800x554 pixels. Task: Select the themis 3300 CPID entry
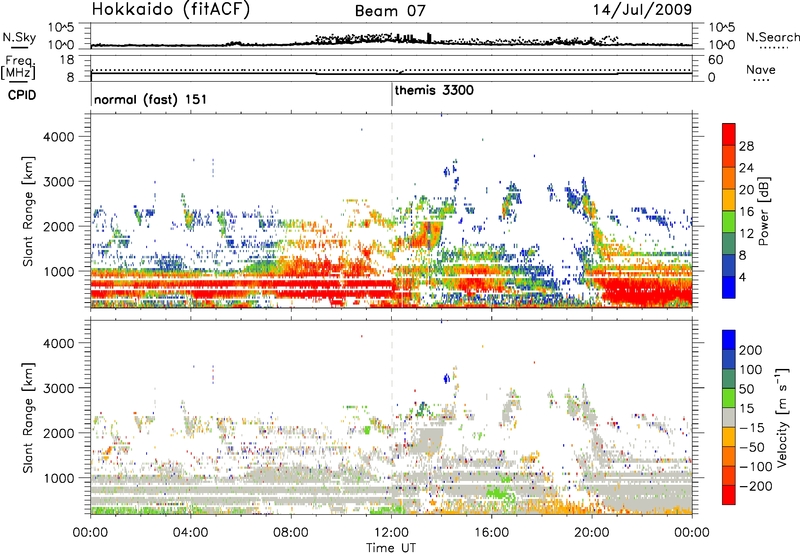(x=434, y=90)
